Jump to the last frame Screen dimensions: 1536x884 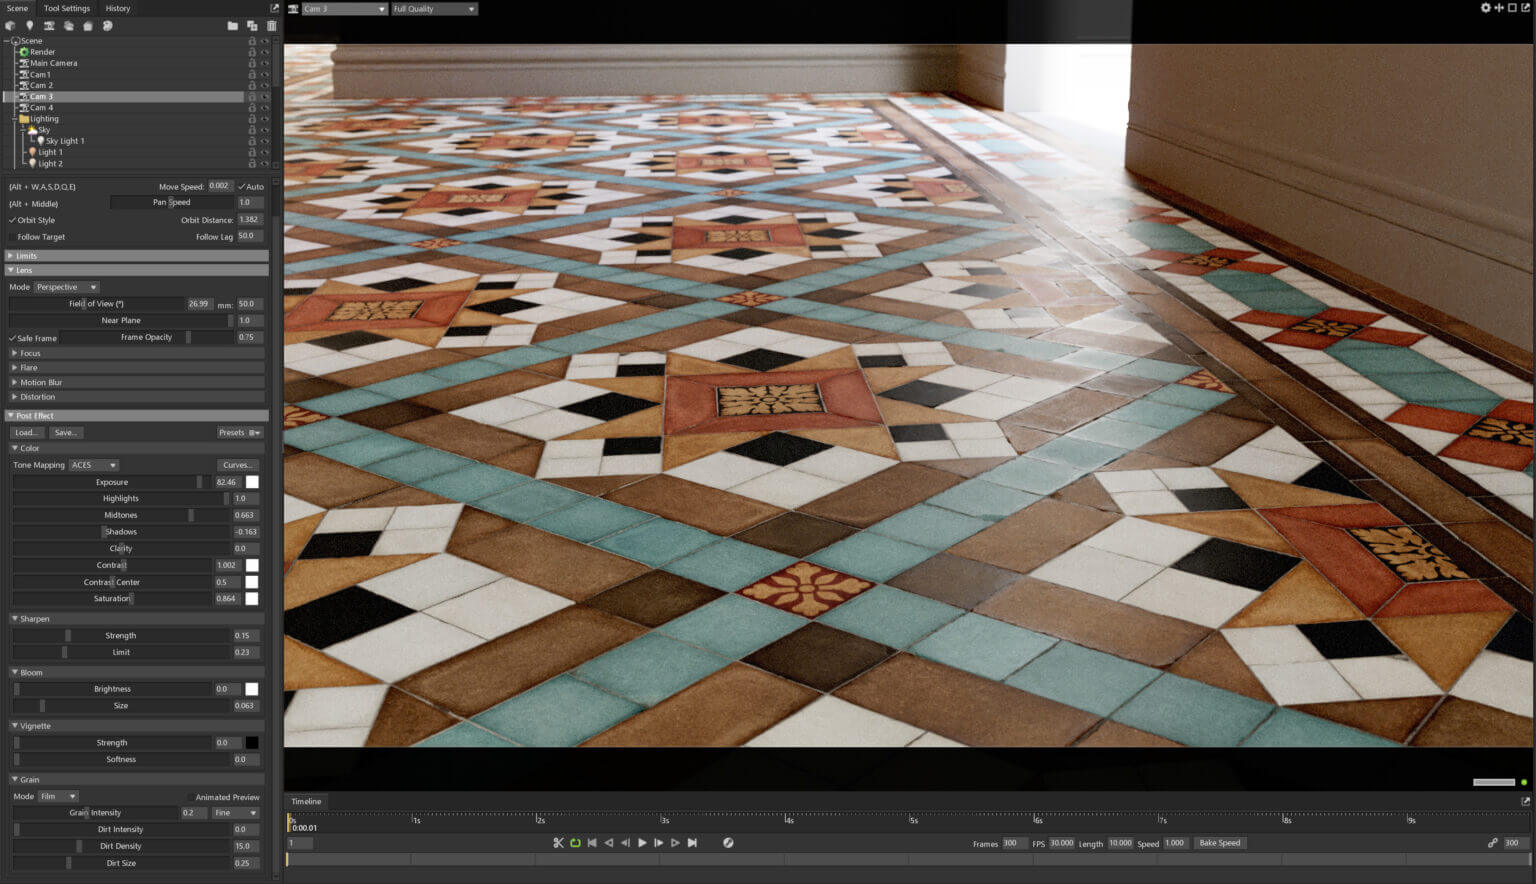tap(692, 843)
